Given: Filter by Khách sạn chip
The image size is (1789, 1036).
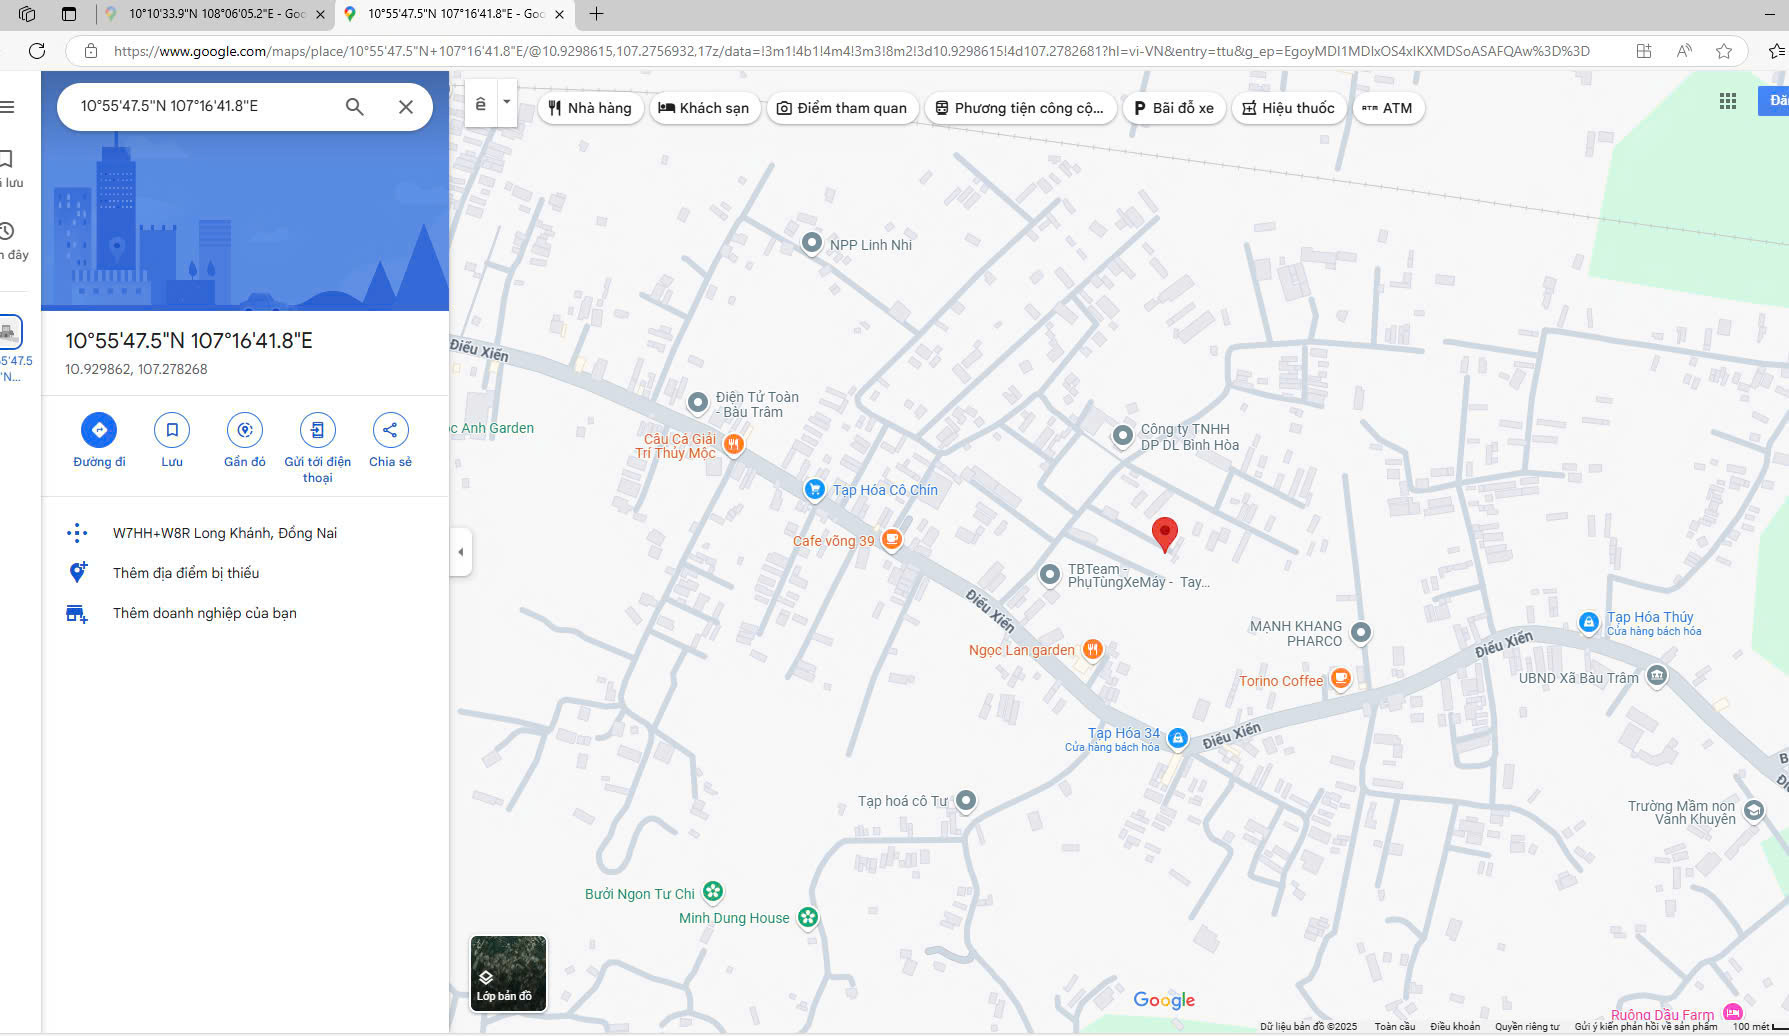Looking at the screenshot, I should 704,108.
